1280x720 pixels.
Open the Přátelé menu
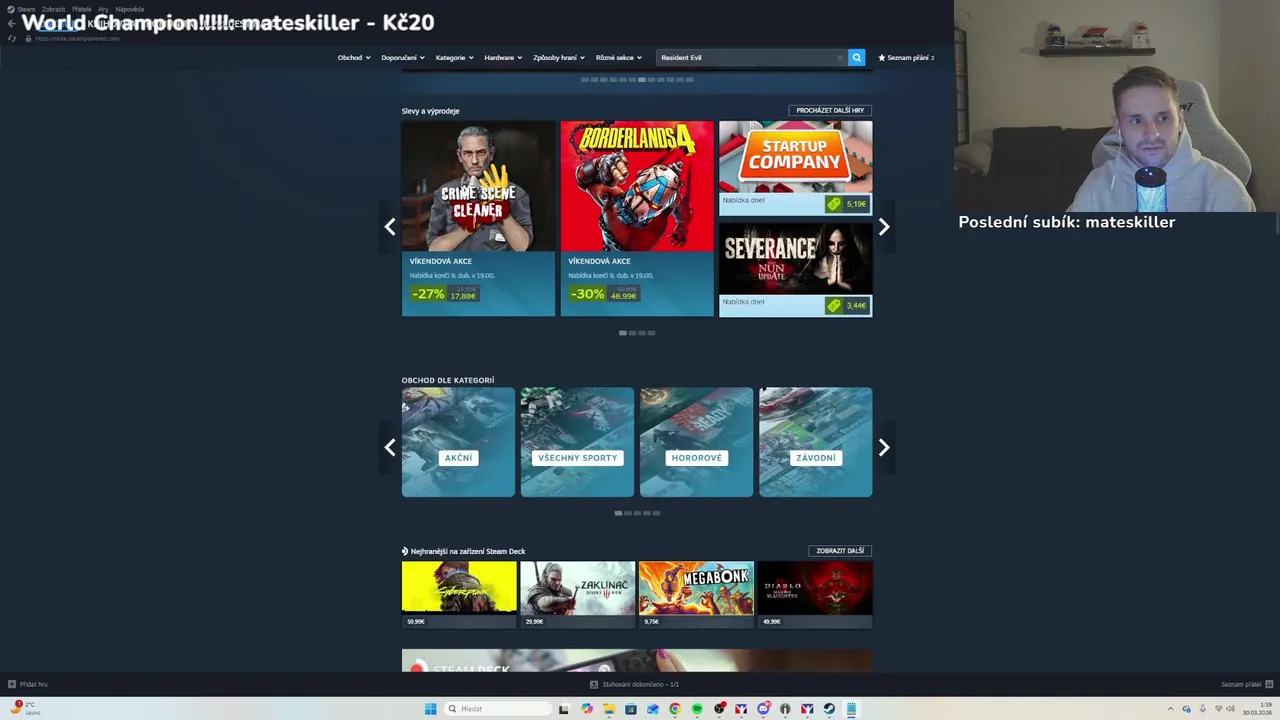click(x=81, y=9)
